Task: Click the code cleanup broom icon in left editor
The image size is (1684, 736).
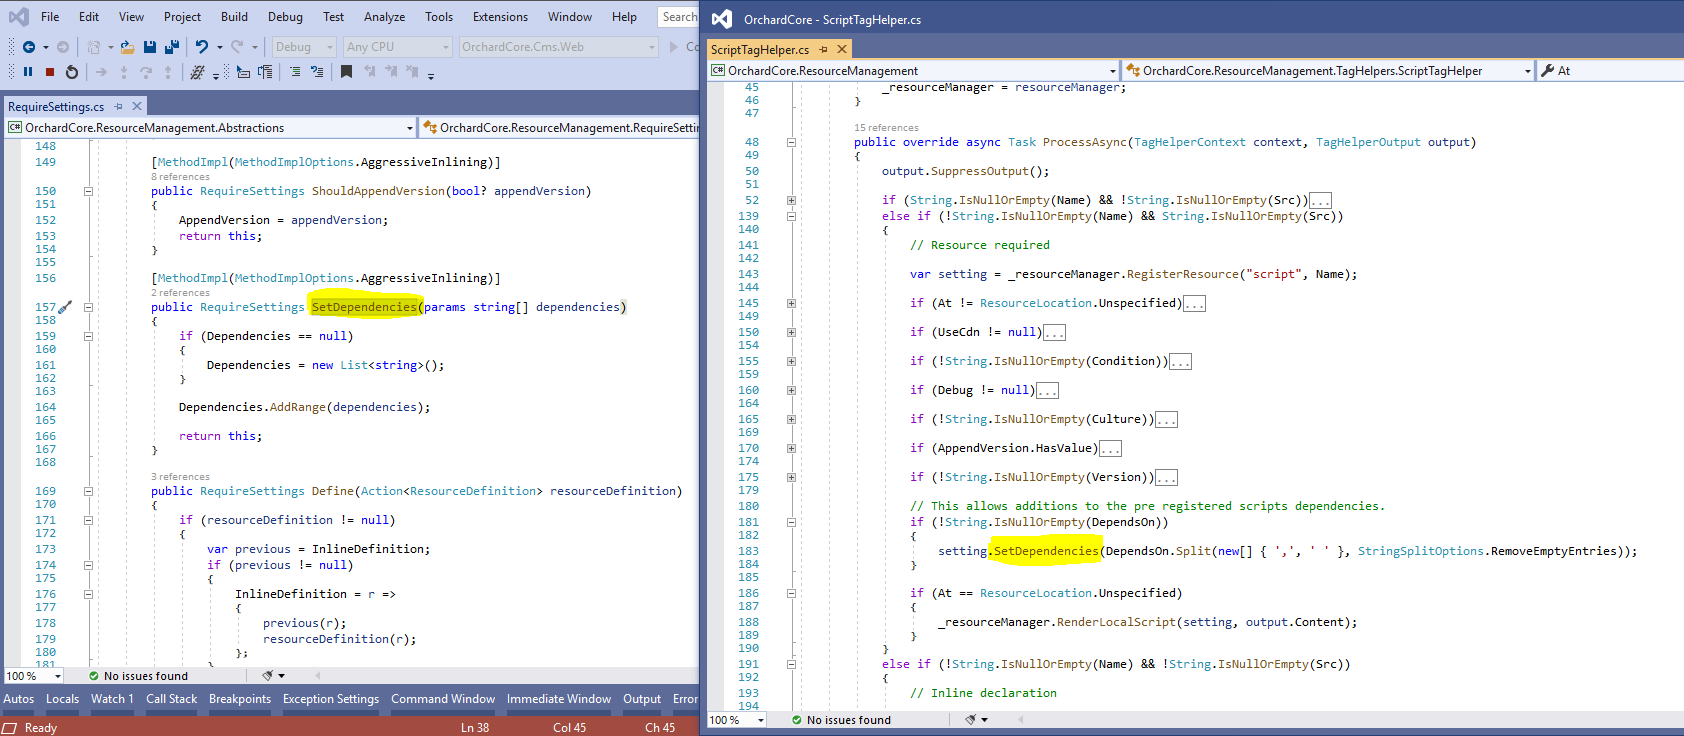Action: (268, 676)
